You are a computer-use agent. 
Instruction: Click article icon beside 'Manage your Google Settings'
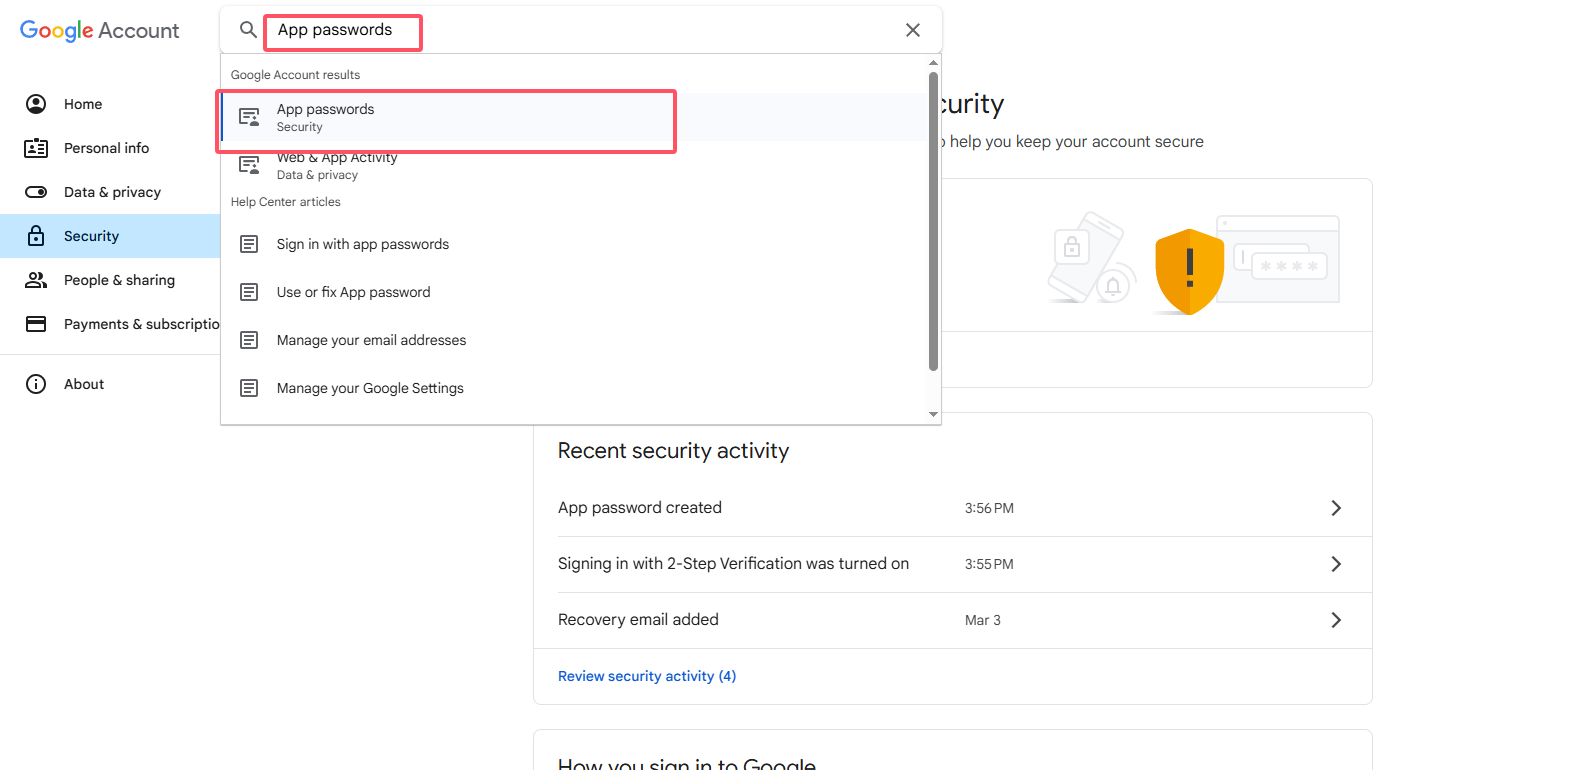tap(249, 388)
